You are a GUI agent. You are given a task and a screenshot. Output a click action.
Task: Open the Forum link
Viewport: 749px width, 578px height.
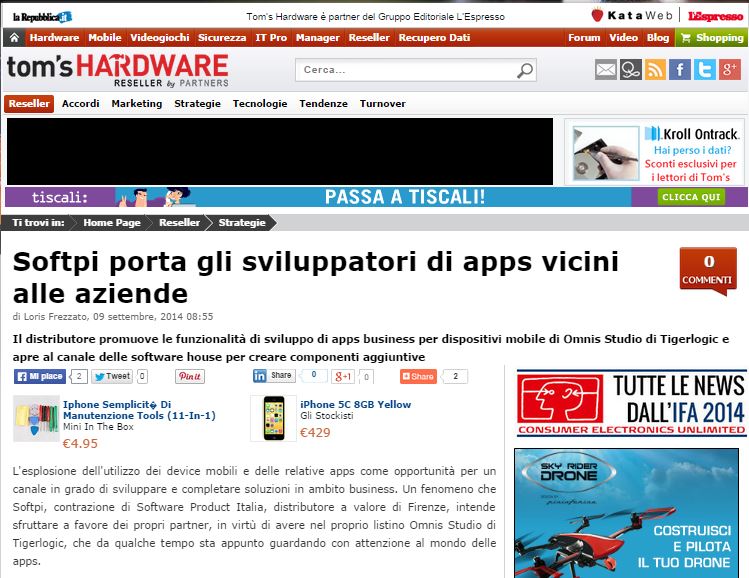pos(584,38)
